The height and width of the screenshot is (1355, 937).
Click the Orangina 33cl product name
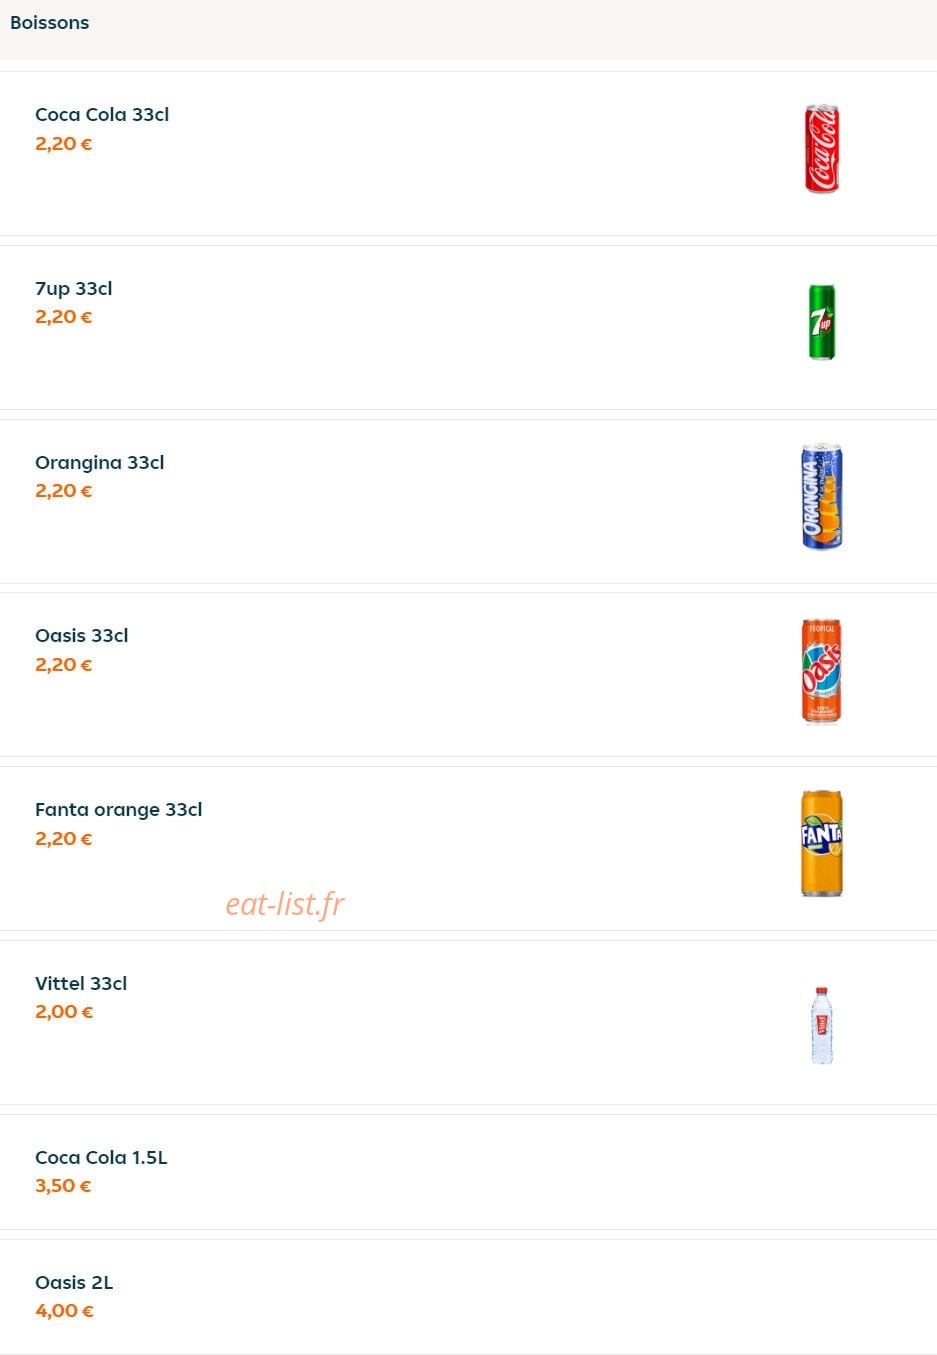(99, 463)
